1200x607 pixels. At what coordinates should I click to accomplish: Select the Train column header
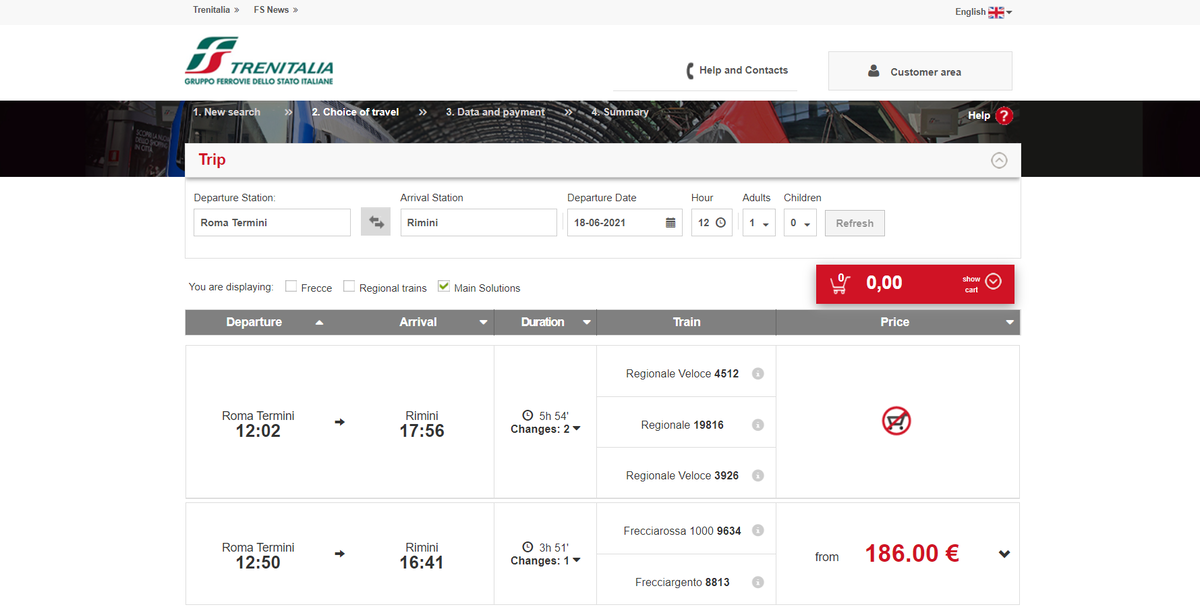pyautogui.click(x=687, y=322)
